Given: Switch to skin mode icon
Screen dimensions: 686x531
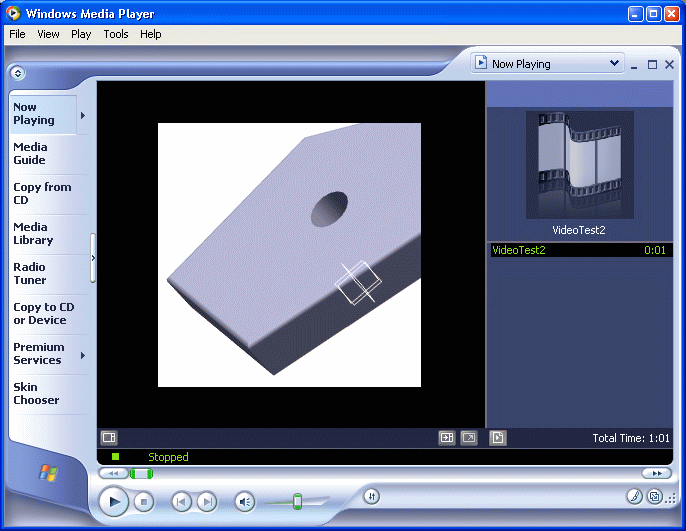Looking at the screenshot, I should (654, 496).
